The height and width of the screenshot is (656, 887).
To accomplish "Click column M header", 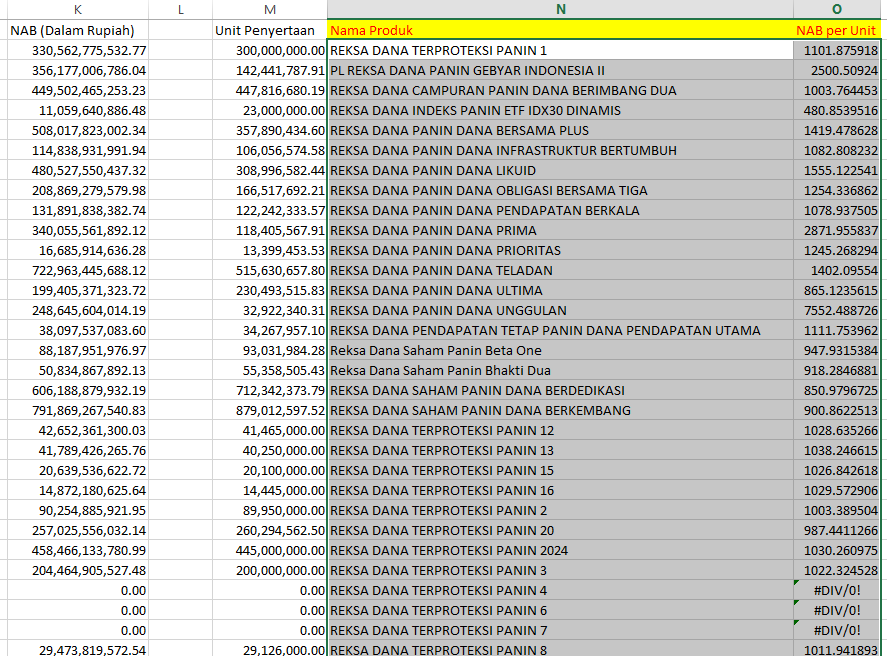I will tap(269, 9).
